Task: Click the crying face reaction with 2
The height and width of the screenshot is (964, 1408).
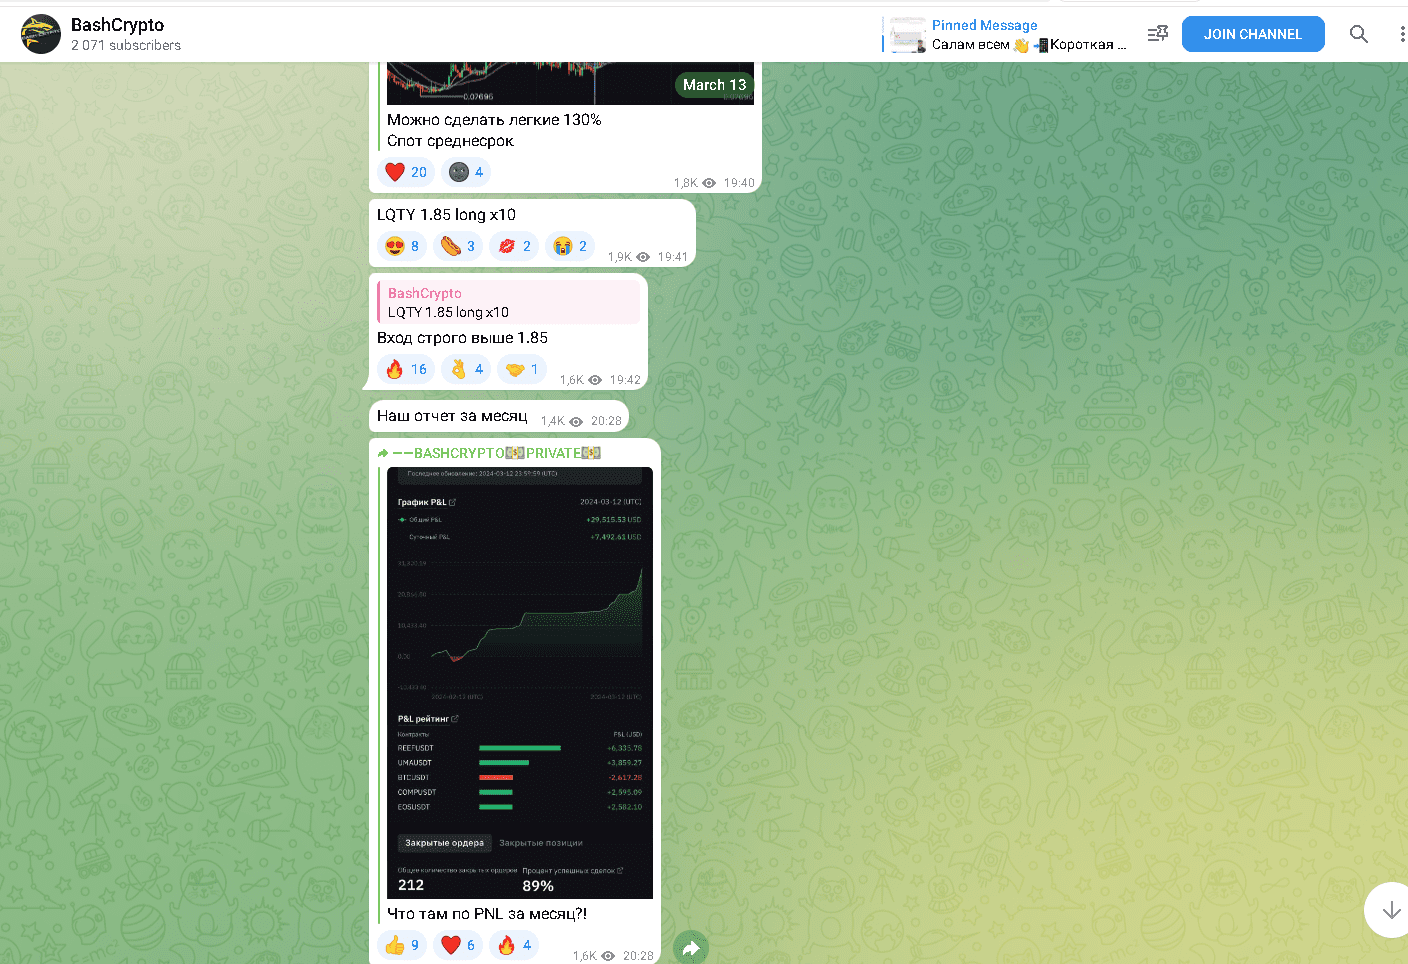Action: tap(570, 246)
